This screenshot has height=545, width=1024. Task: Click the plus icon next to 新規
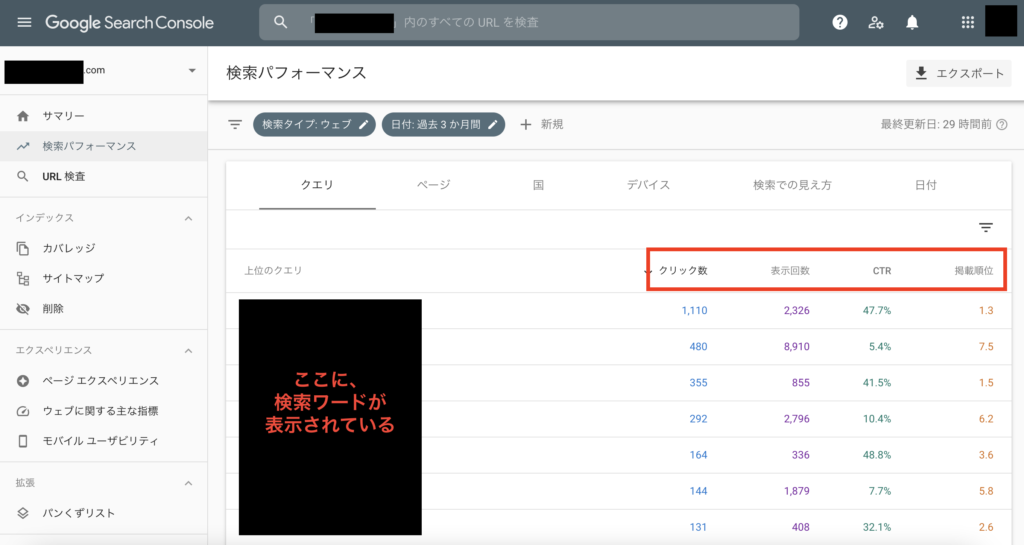coord(526,124)
